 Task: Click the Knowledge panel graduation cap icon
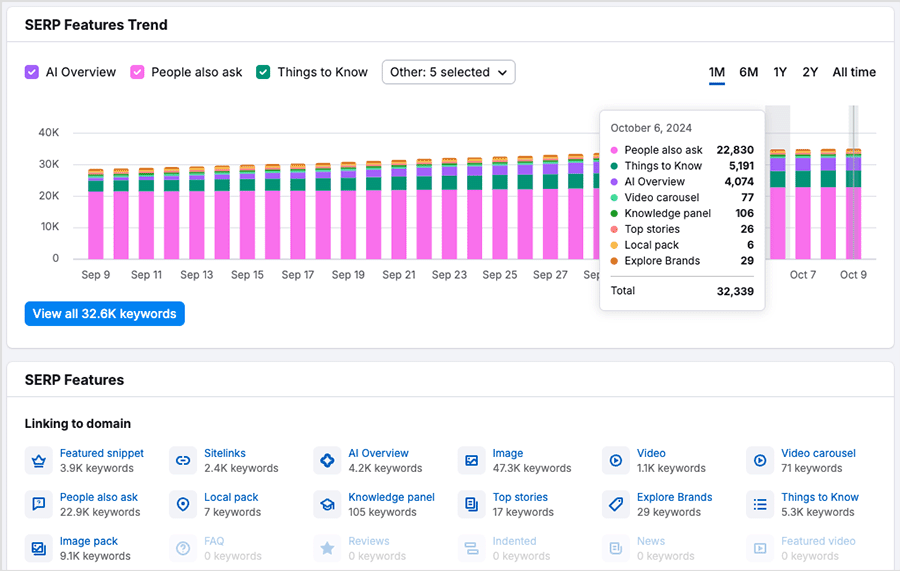pyautogui.click(x=327, y=504)
